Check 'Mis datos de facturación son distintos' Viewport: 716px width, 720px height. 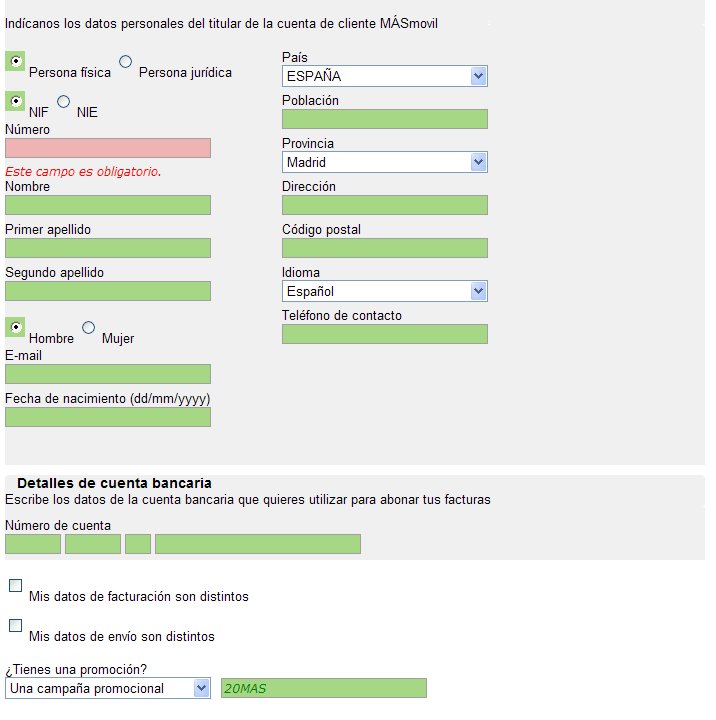point(15,586)
